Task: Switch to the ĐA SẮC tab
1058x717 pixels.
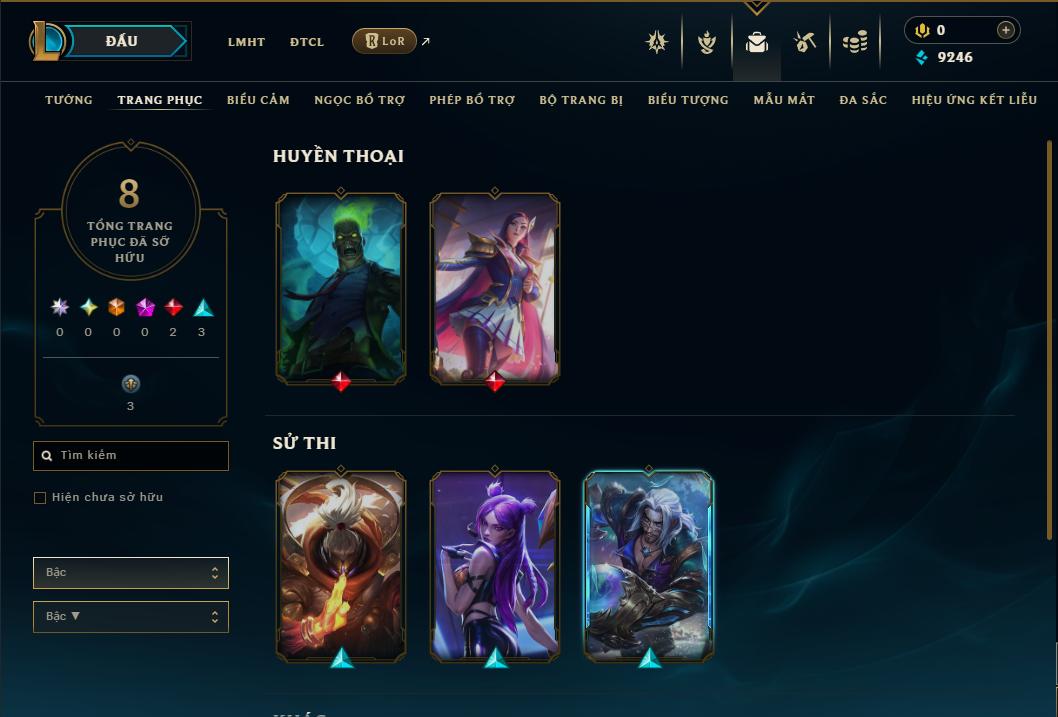Action: pos(863,100)
